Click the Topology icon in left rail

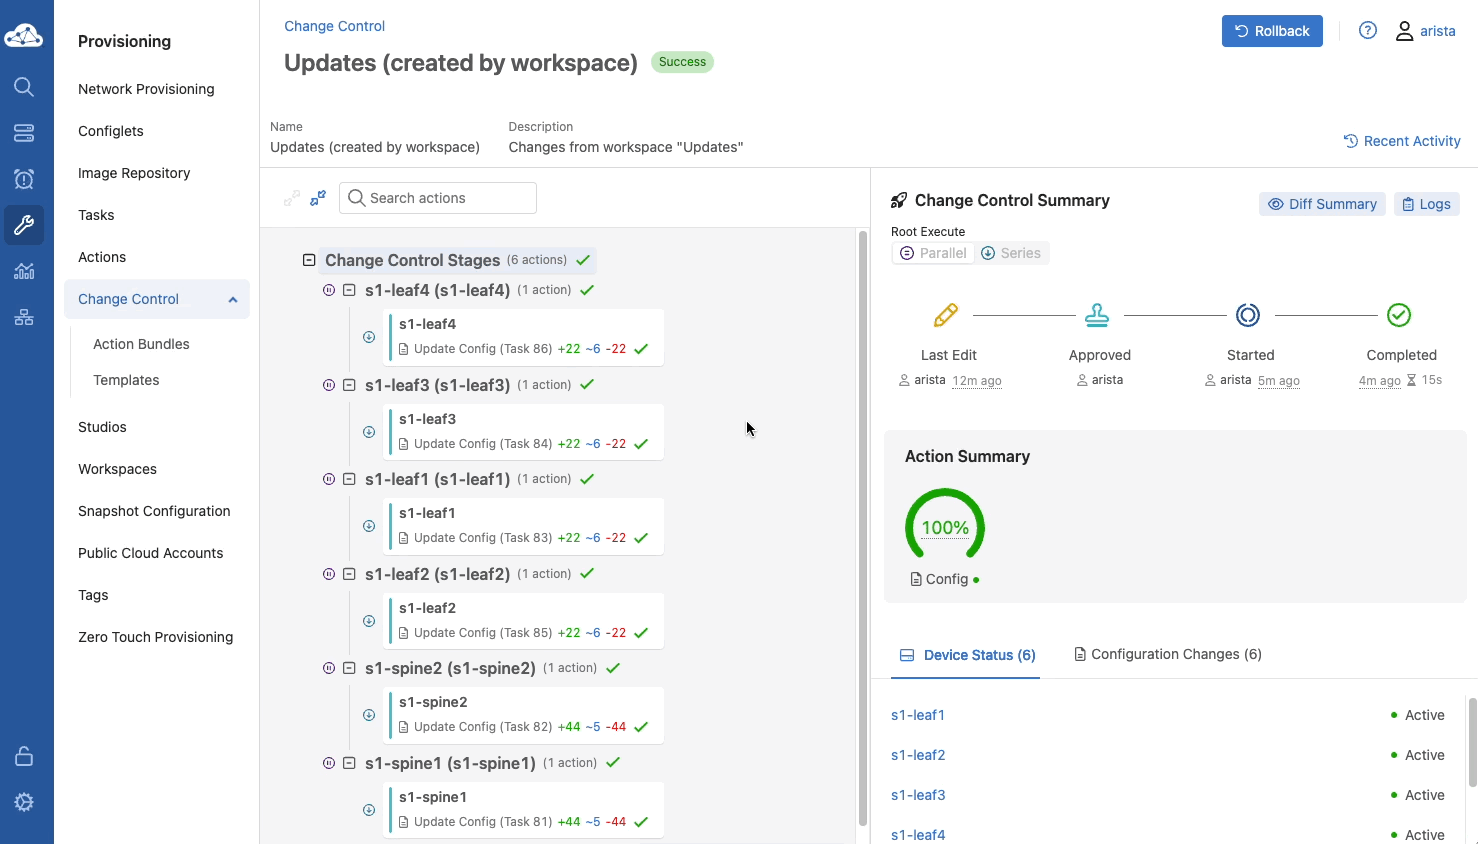[x=24, y=317]
